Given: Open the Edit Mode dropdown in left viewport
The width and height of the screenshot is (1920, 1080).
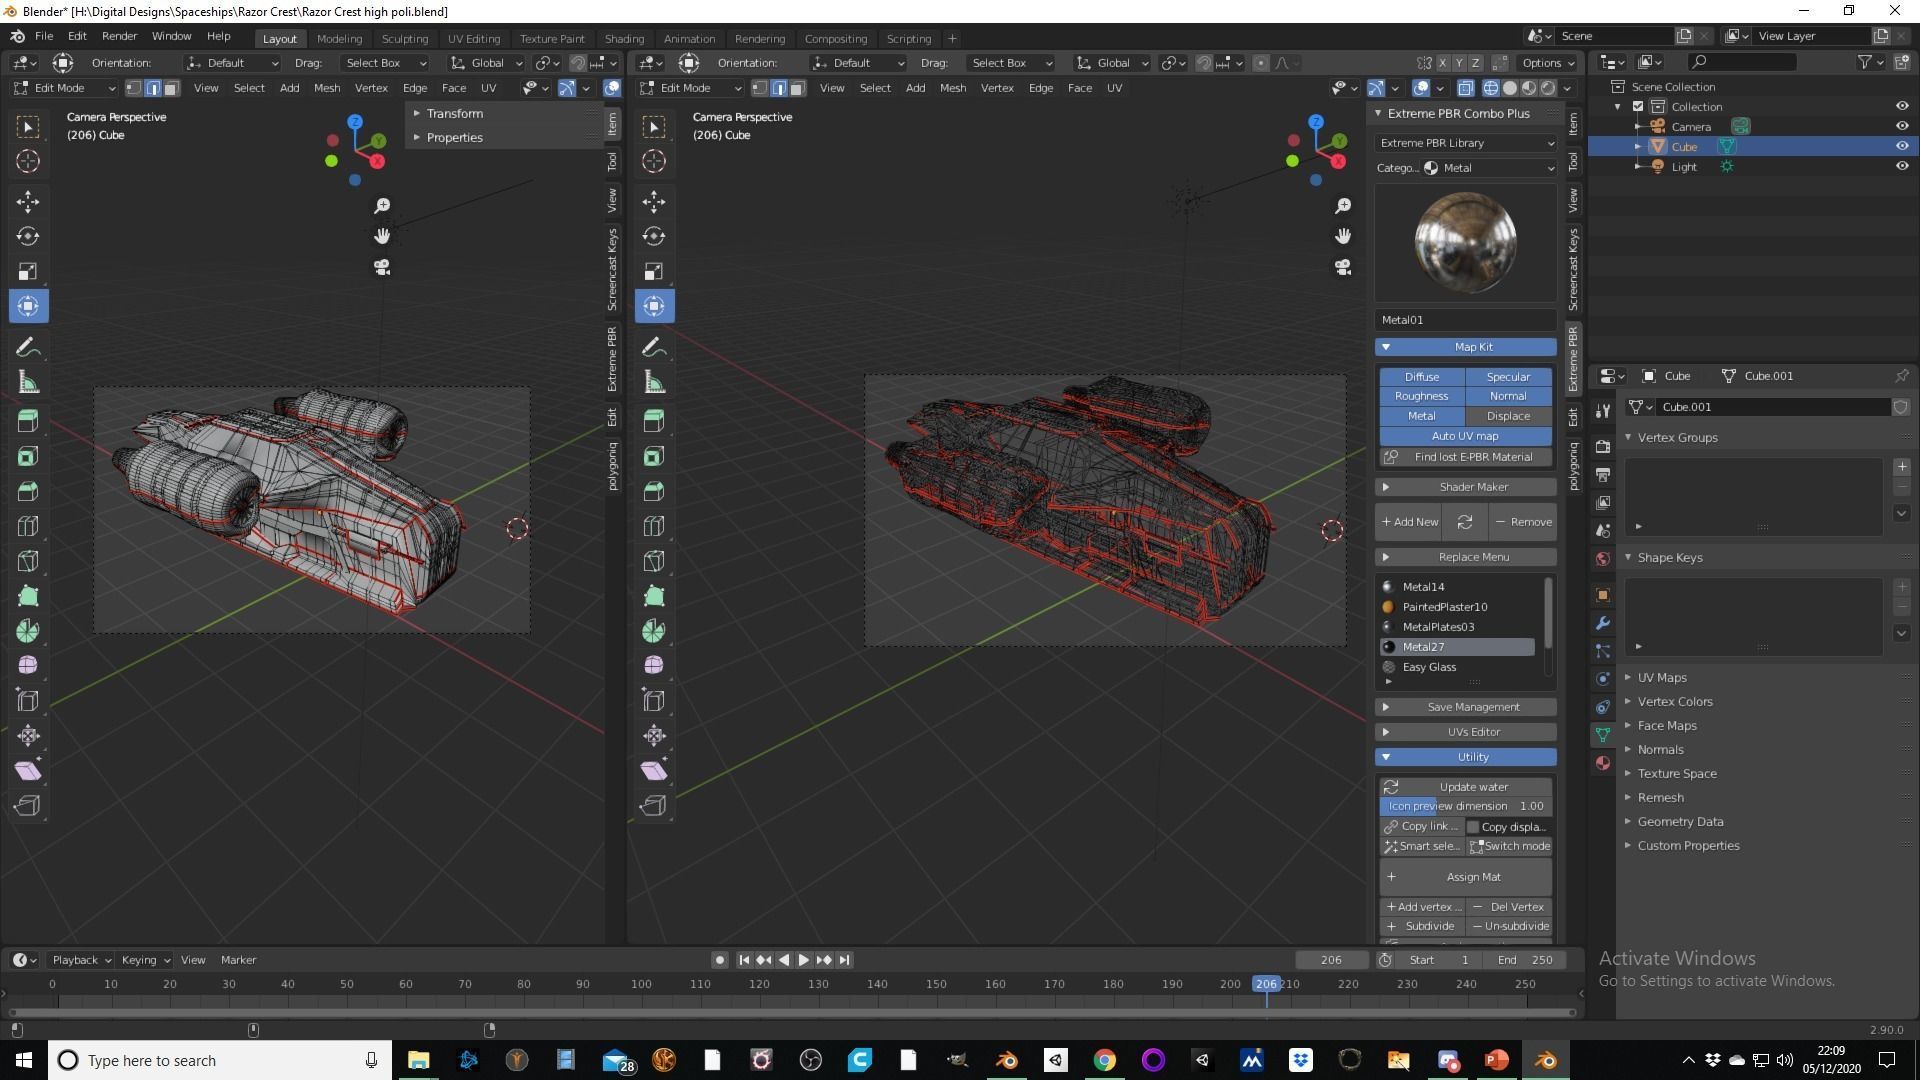Looking at the screenshot, I should (64, 88).
